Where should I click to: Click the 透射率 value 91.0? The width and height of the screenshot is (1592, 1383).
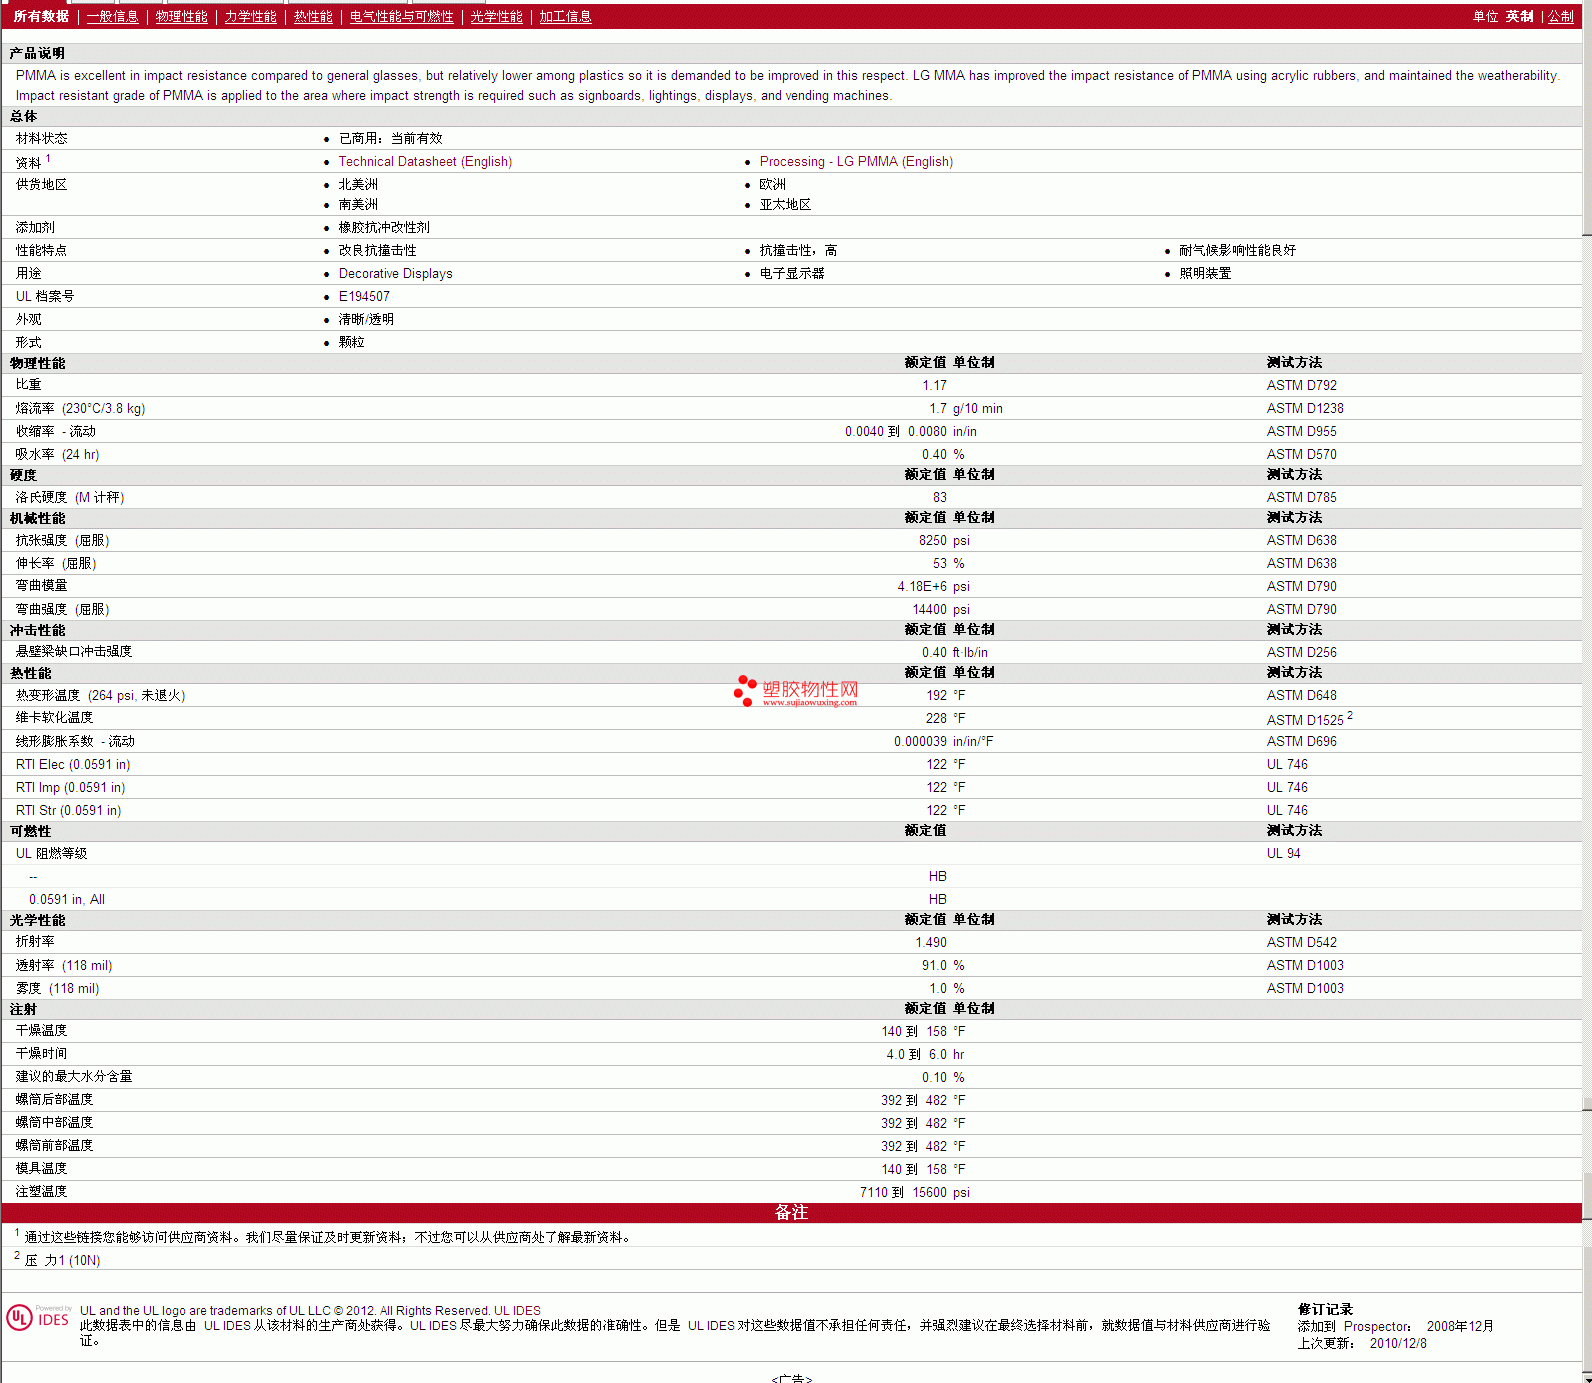[x=934, y=966]
